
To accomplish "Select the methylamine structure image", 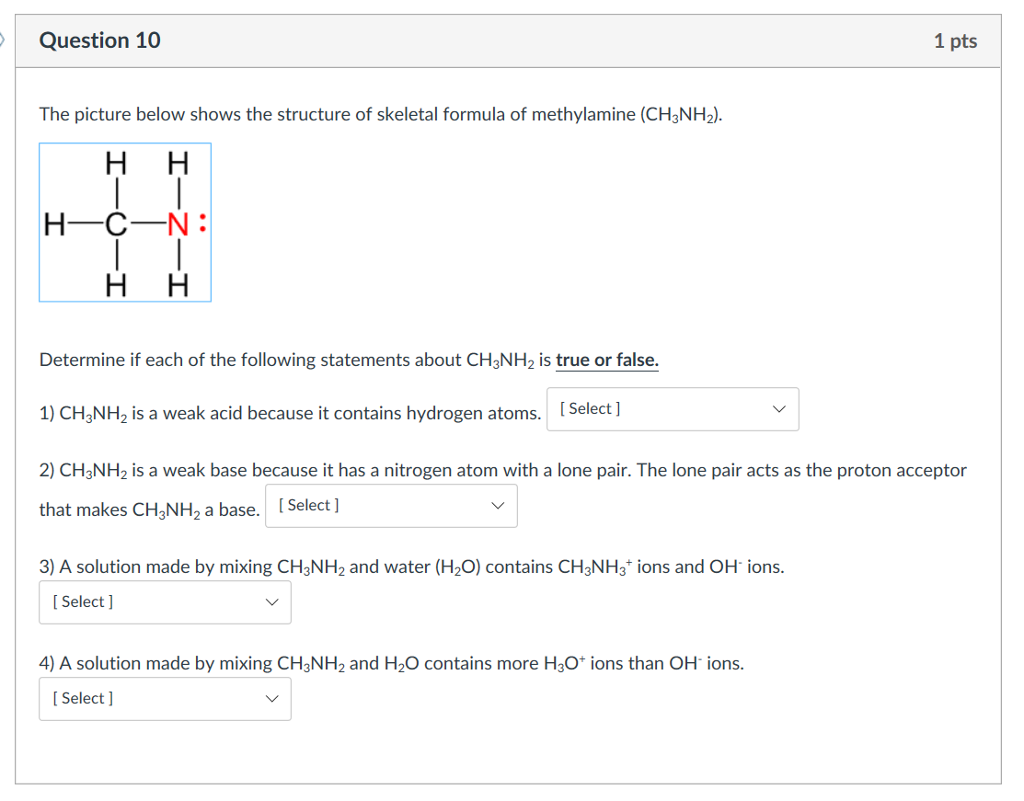I will click(x=125, y=222).
